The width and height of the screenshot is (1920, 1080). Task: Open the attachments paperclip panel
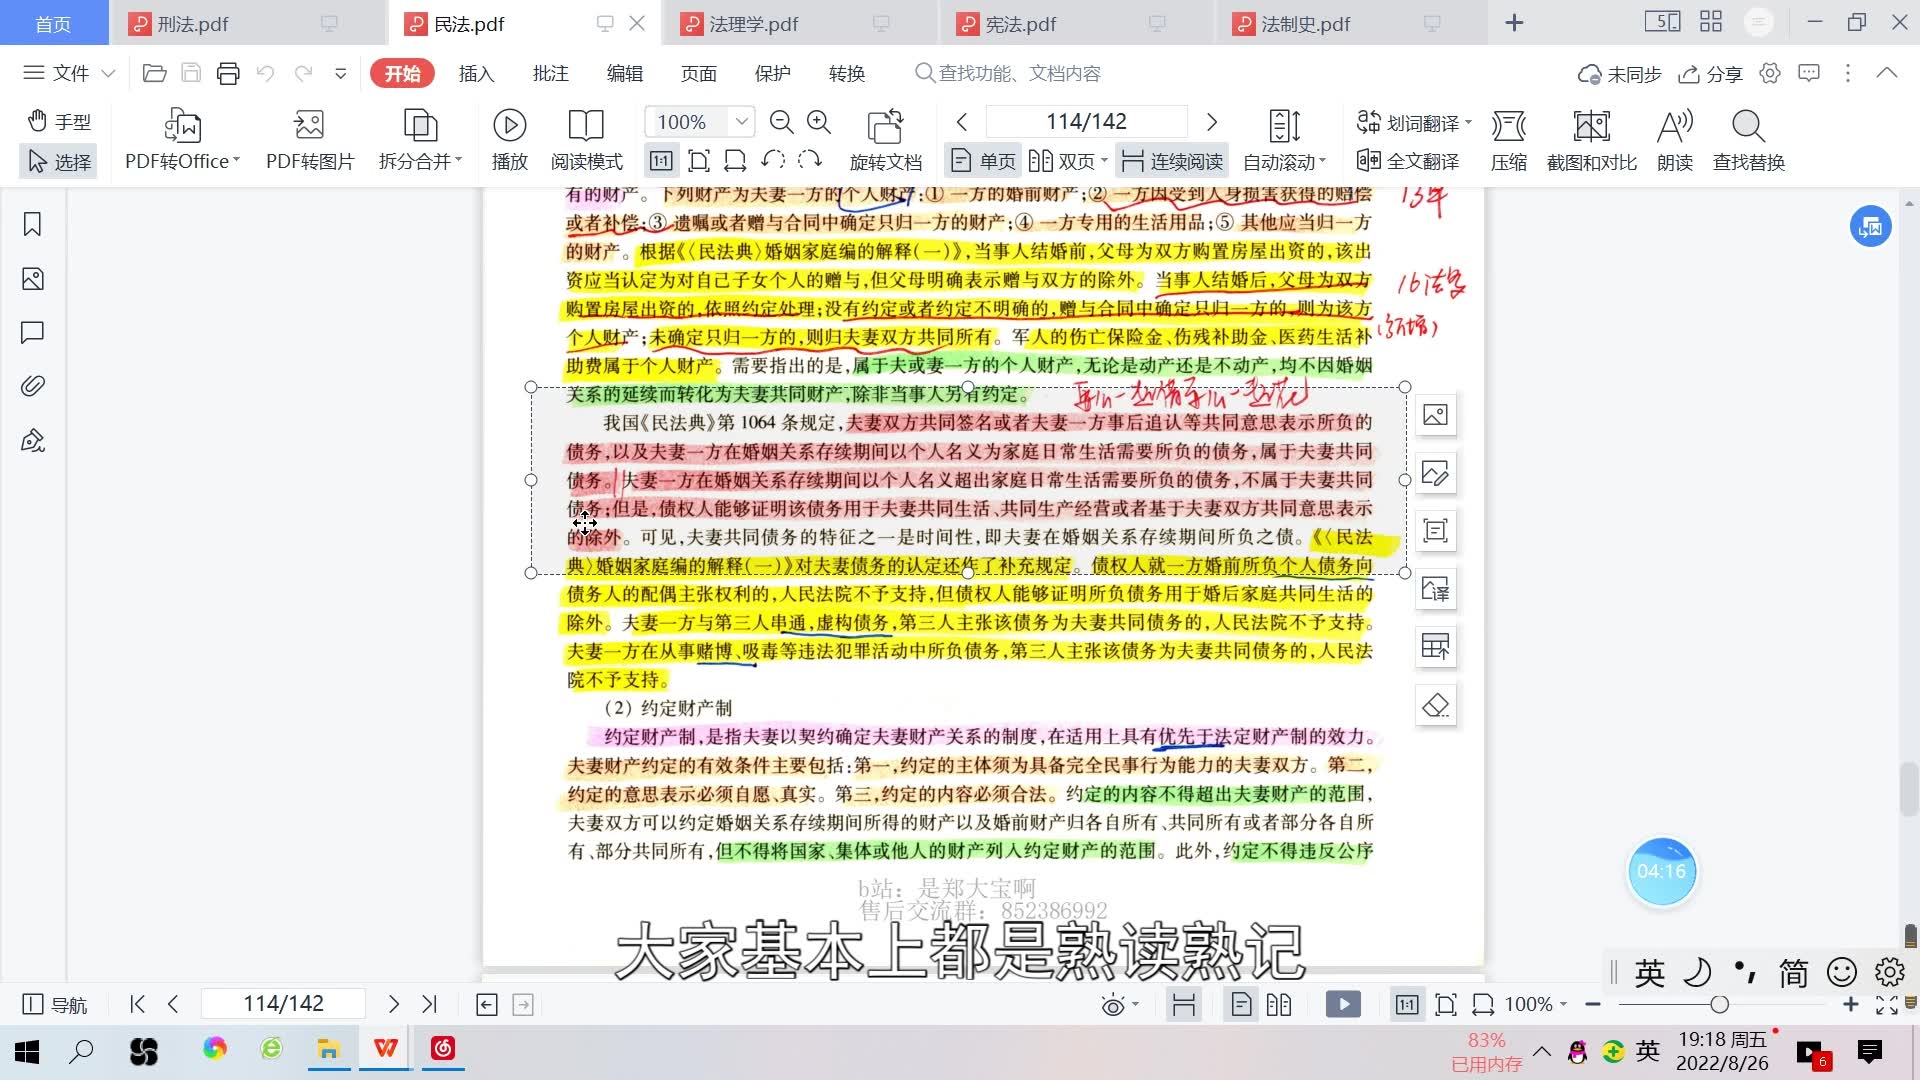[x=32, y=386]
